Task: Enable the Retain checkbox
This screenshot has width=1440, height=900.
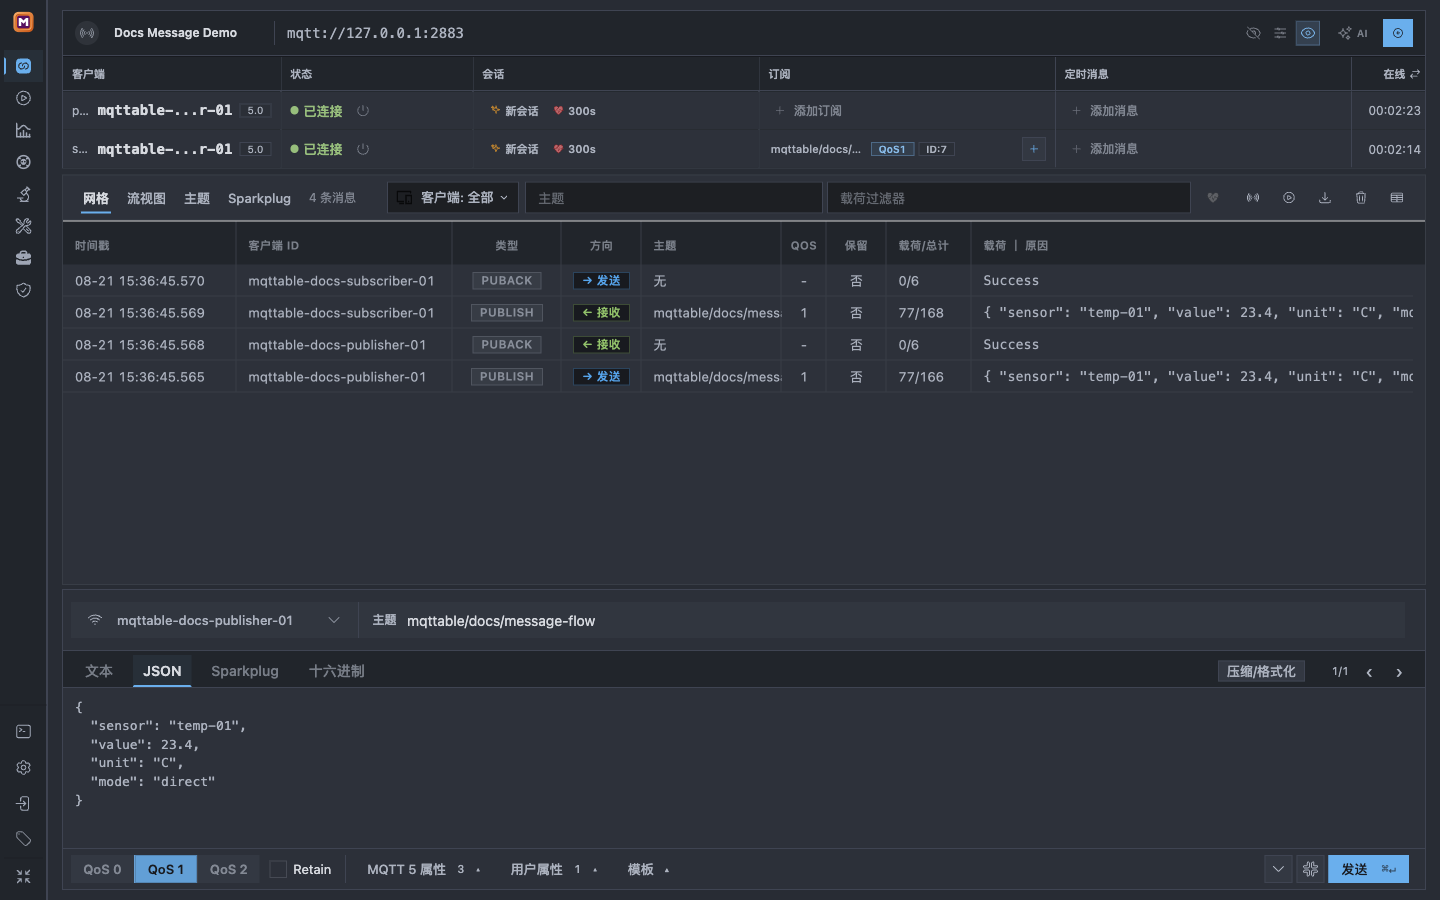Action: [278, 869]
